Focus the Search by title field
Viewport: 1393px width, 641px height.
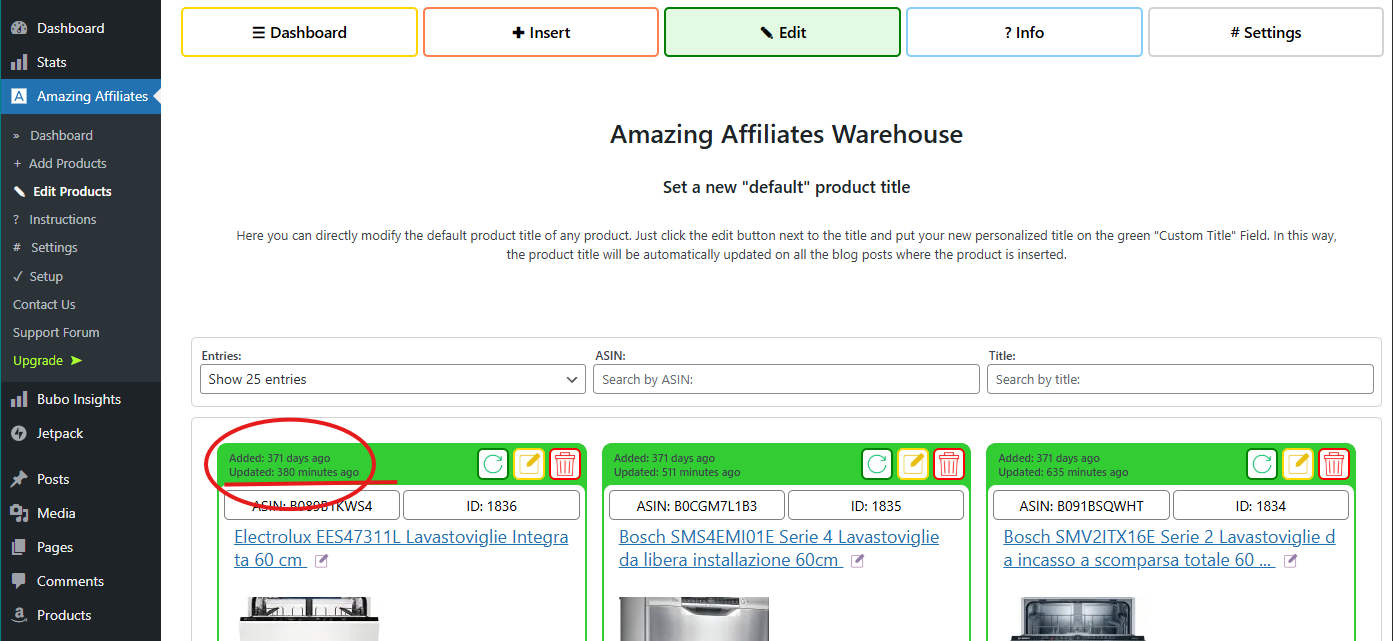(x=1180, y=379)
